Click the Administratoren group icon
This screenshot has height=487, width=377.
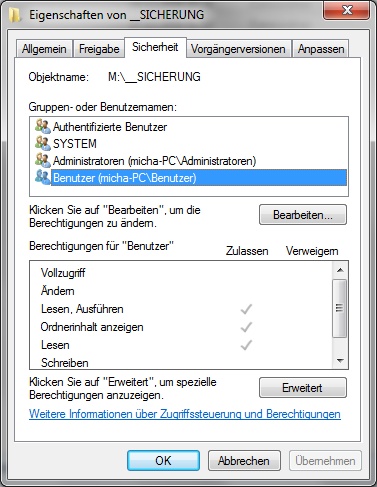[43, 161]
